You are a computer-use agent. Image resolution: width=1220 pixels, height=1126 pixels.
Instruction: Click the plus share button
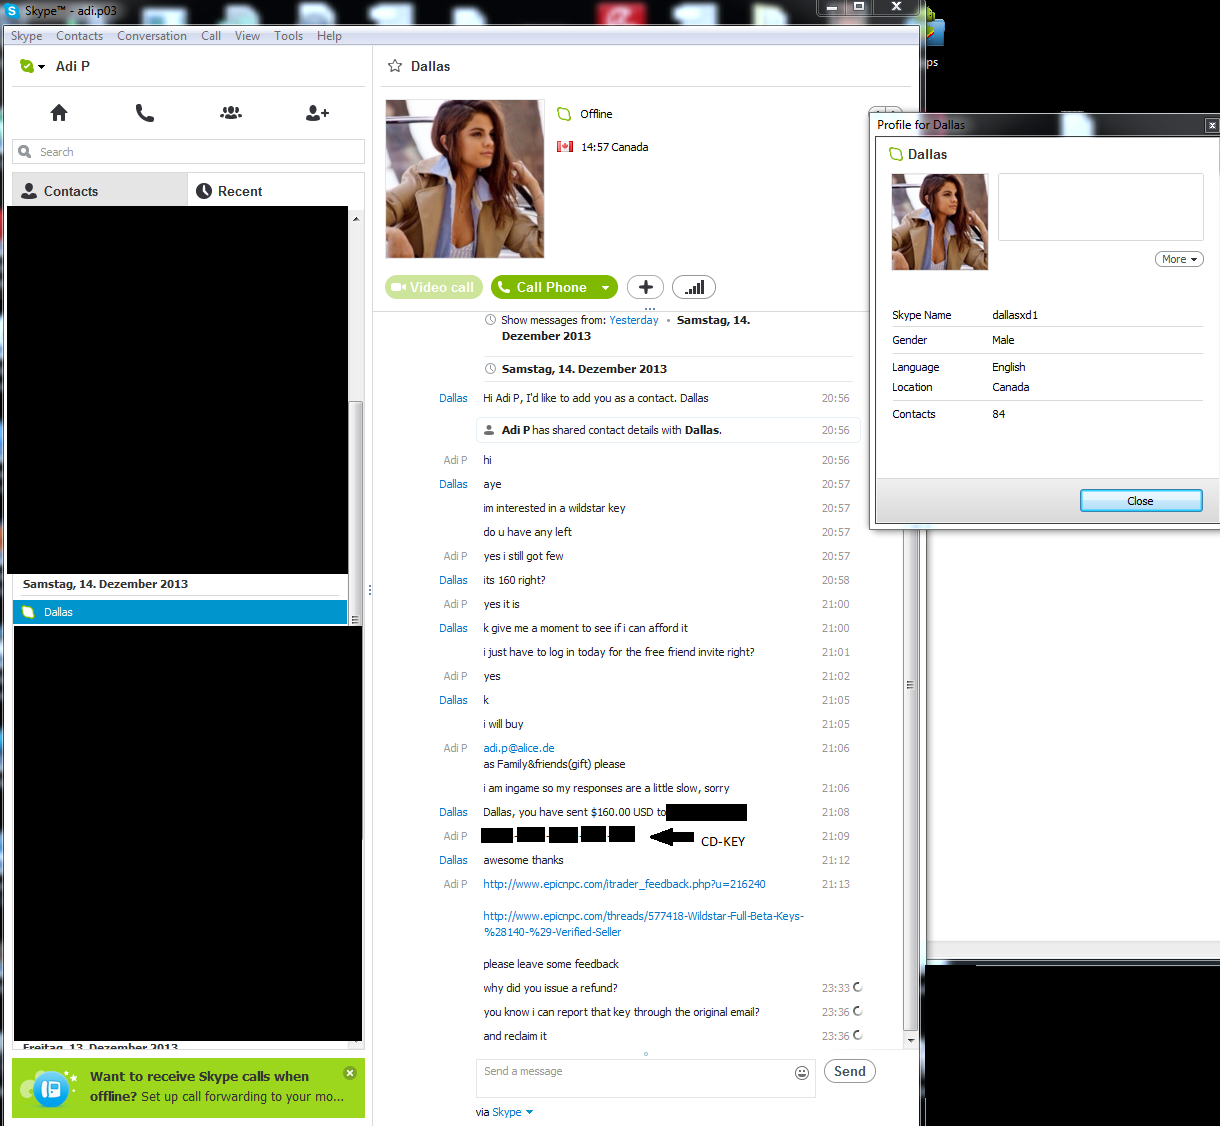click(646, 287)
